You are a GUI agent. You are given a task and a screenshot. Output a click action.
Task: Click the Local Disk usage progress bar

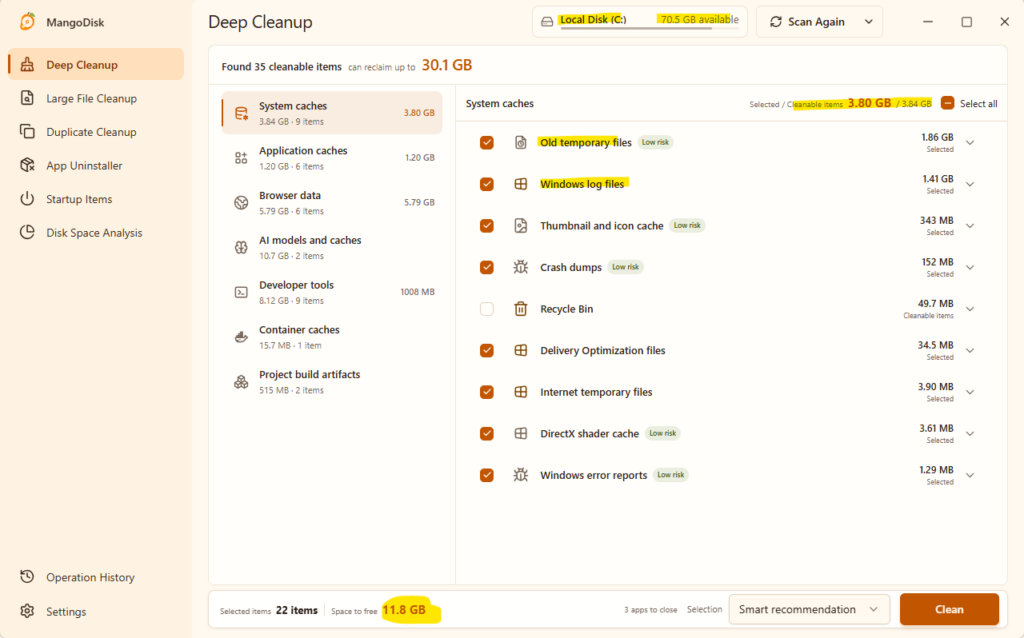tap(649, 28)
